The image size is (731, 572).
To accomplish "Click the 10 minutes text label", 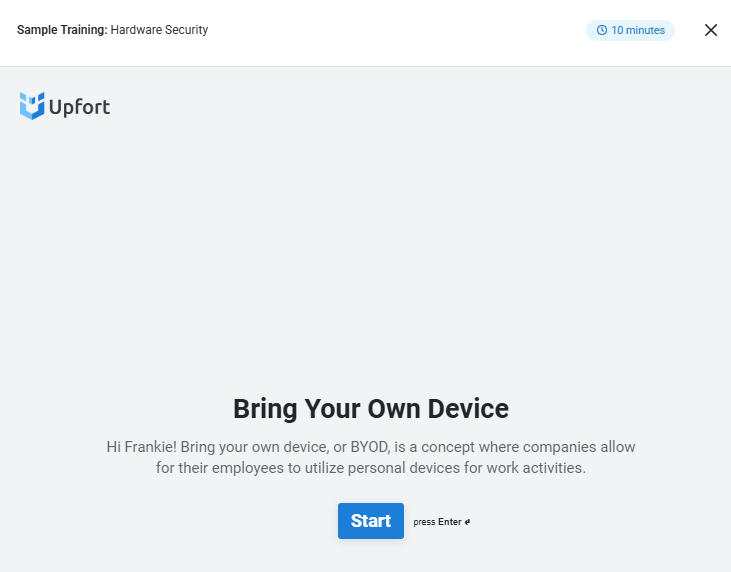I will 638,30.
